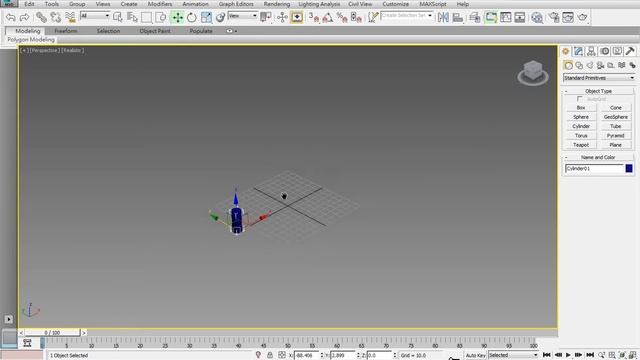
Task: Open the Modifiers menu
Action: click(x=160, y=4)
